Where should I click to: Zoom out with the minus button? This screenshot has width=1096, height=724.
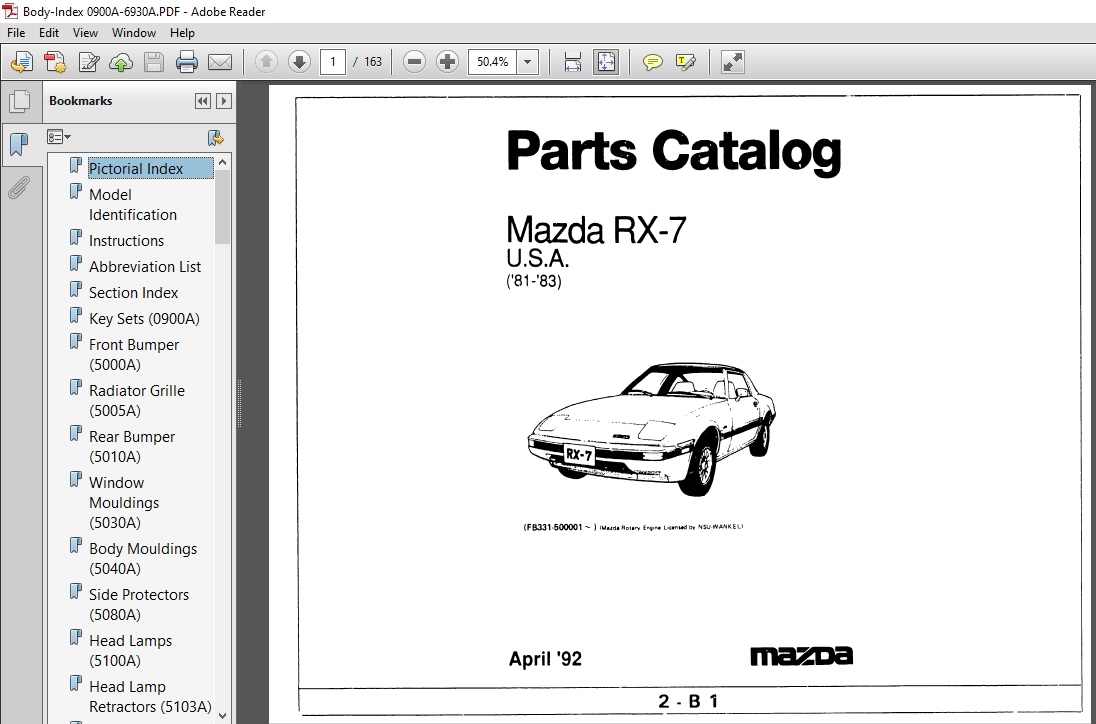[x=414, y=62]
